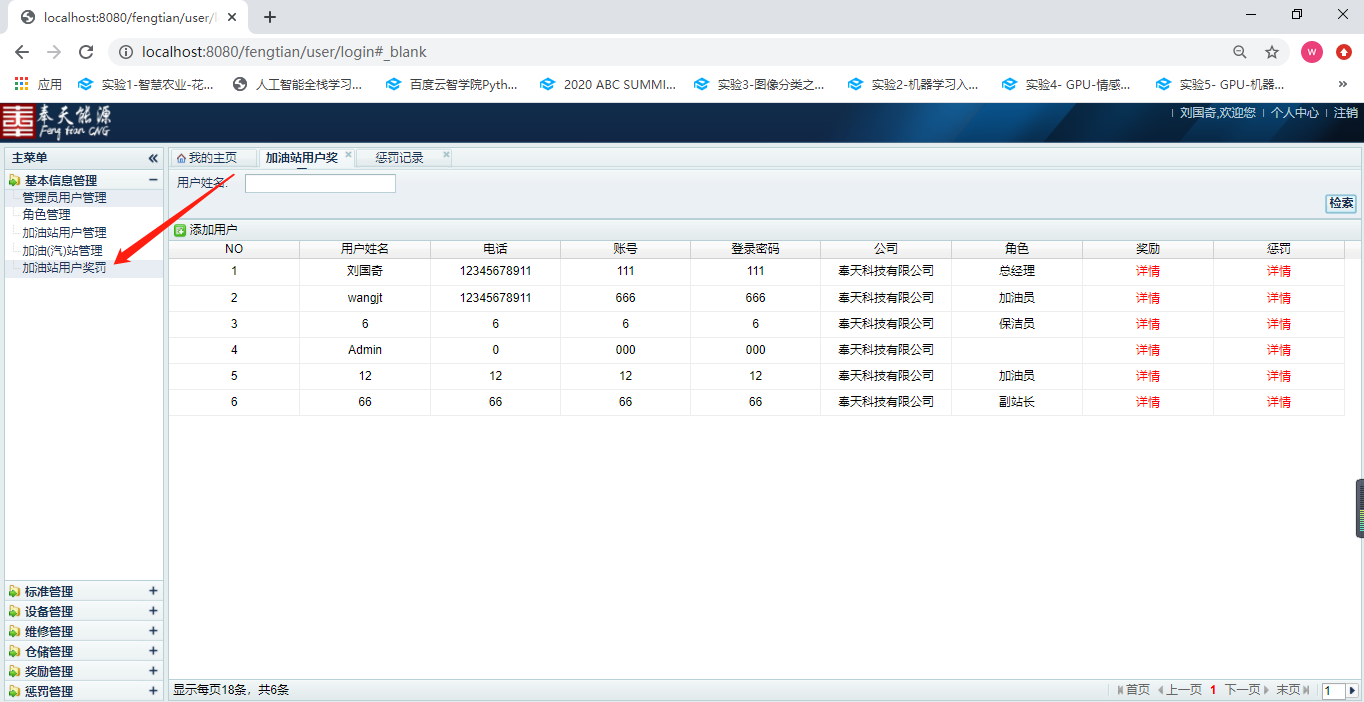Open the browser zoom magnifier icon
Screen dimensions: 1364x702
[x=1239, y=52]
